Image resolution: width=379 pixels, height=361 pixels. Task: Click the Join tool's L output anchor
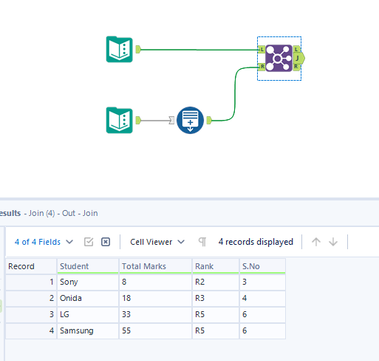click(297, 49)
